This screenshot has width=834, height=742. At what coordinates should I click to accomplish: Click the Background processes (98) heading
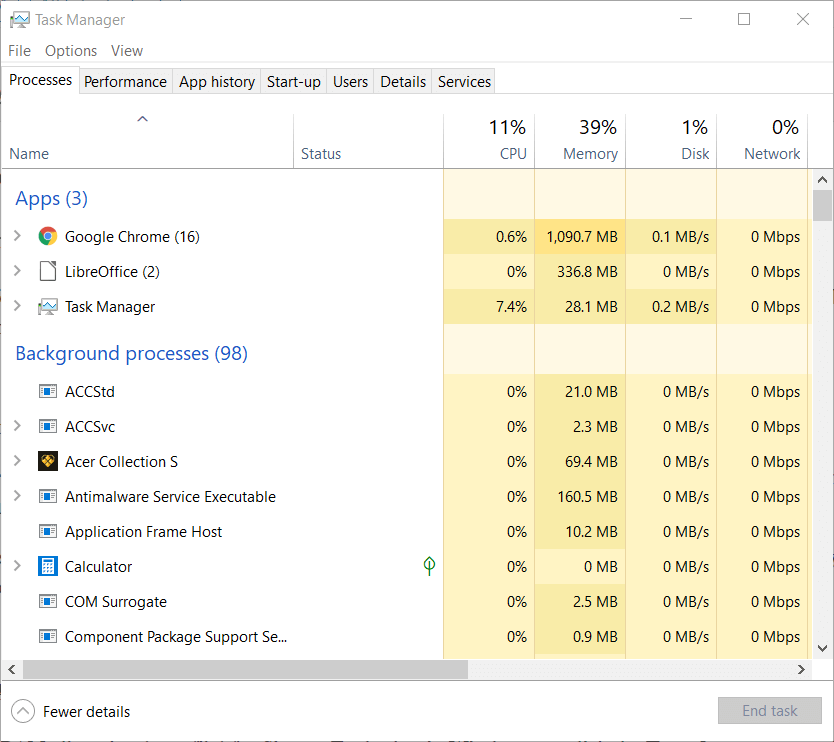point(131,353)
